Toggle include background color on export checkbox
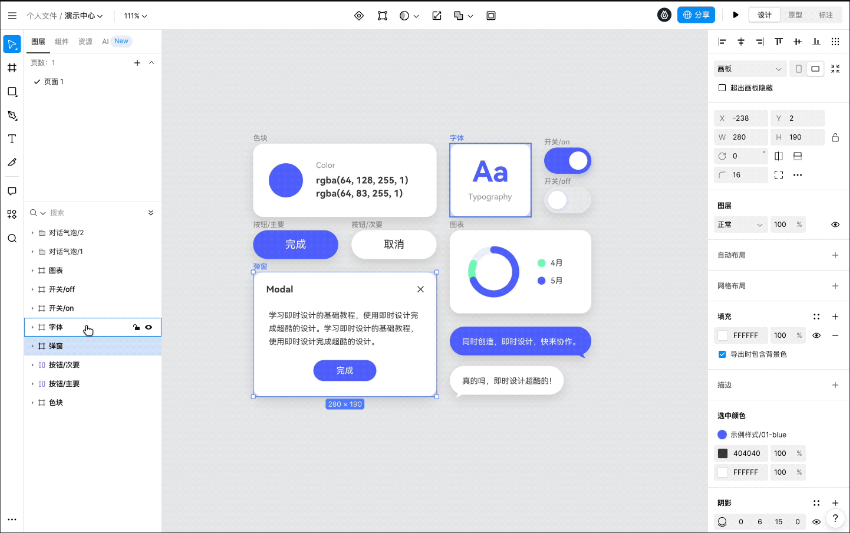This screenshot has width=850, height=533. tap(722, 354)
